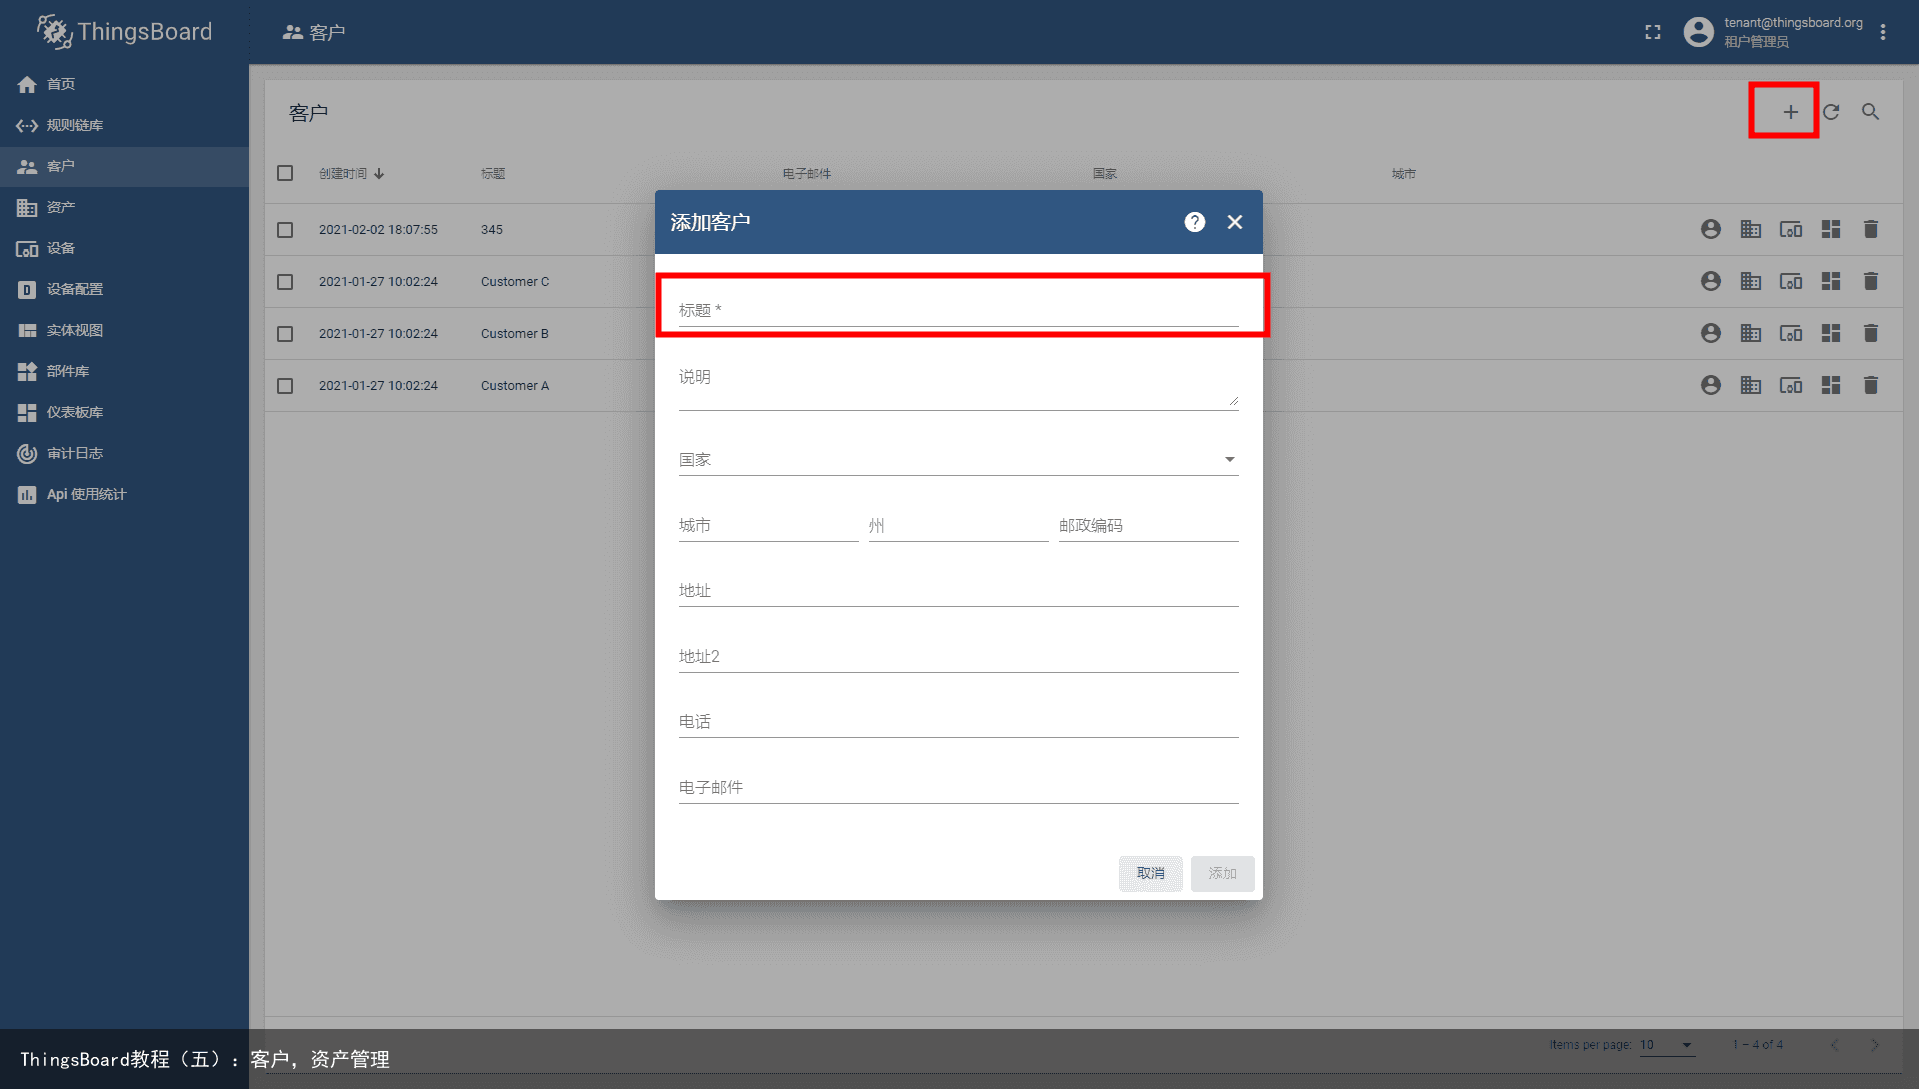Refresh the customers list
Viewport: 1919px width, 1089px height.
click(1831, 112)
